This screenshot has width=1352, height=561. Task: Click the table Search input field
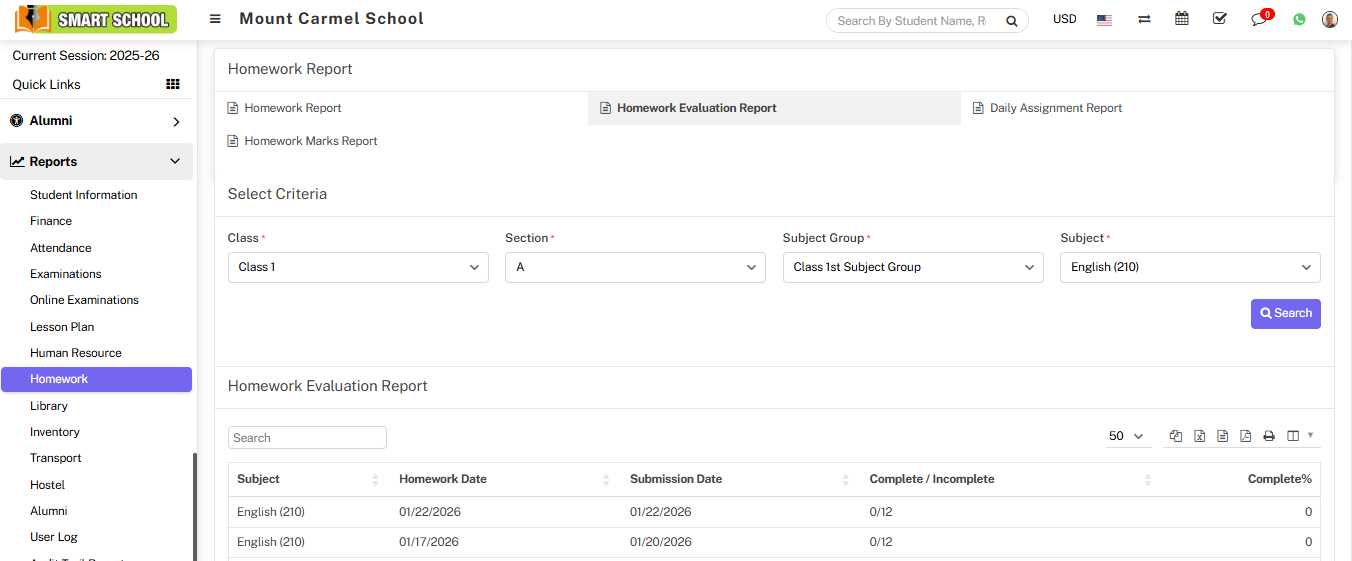[x=307, y=438]
